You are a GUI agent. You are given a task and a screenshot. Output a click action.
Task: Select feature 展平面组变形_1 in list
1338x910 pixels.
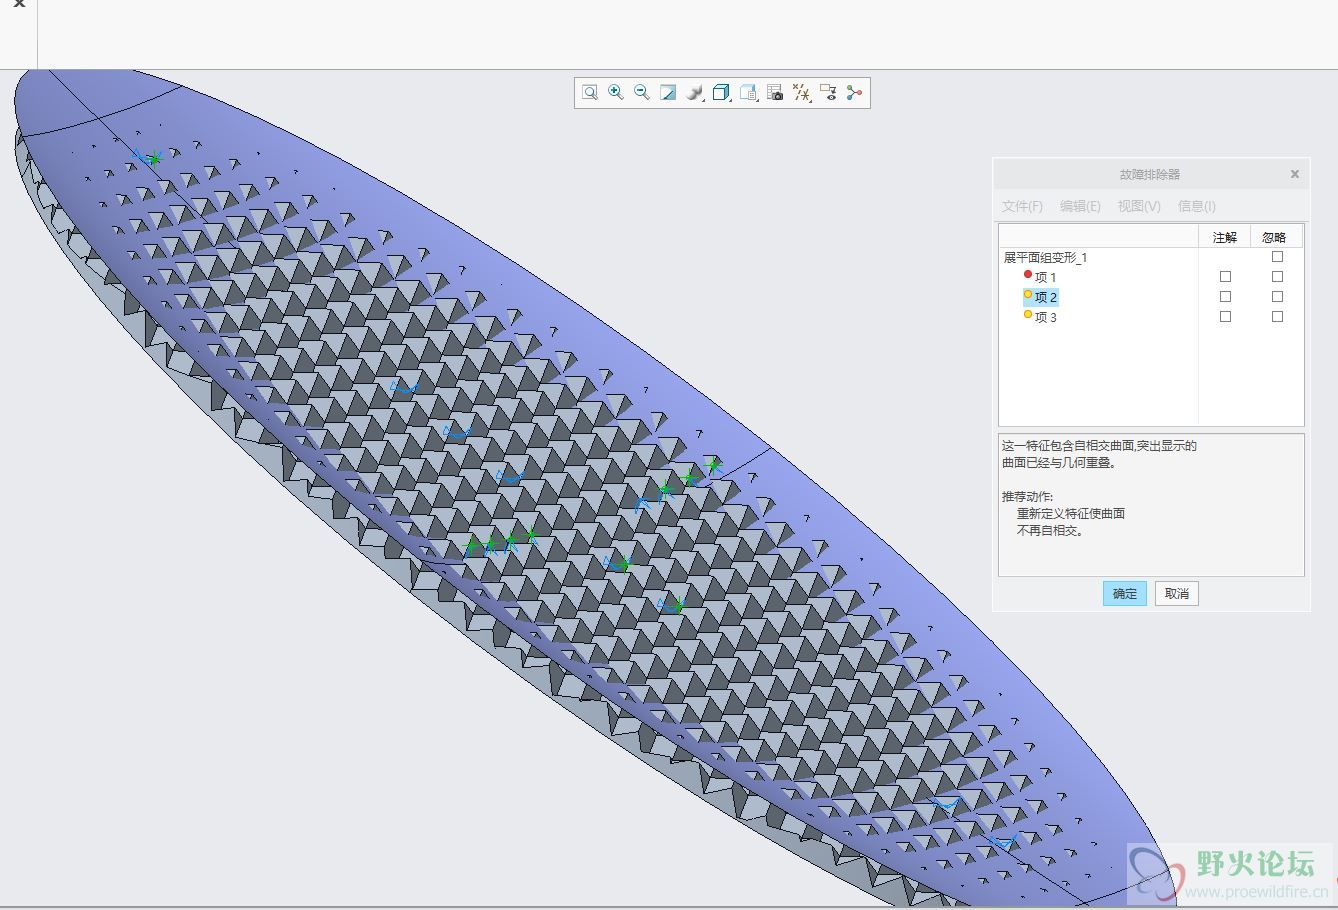[1045, 257]
